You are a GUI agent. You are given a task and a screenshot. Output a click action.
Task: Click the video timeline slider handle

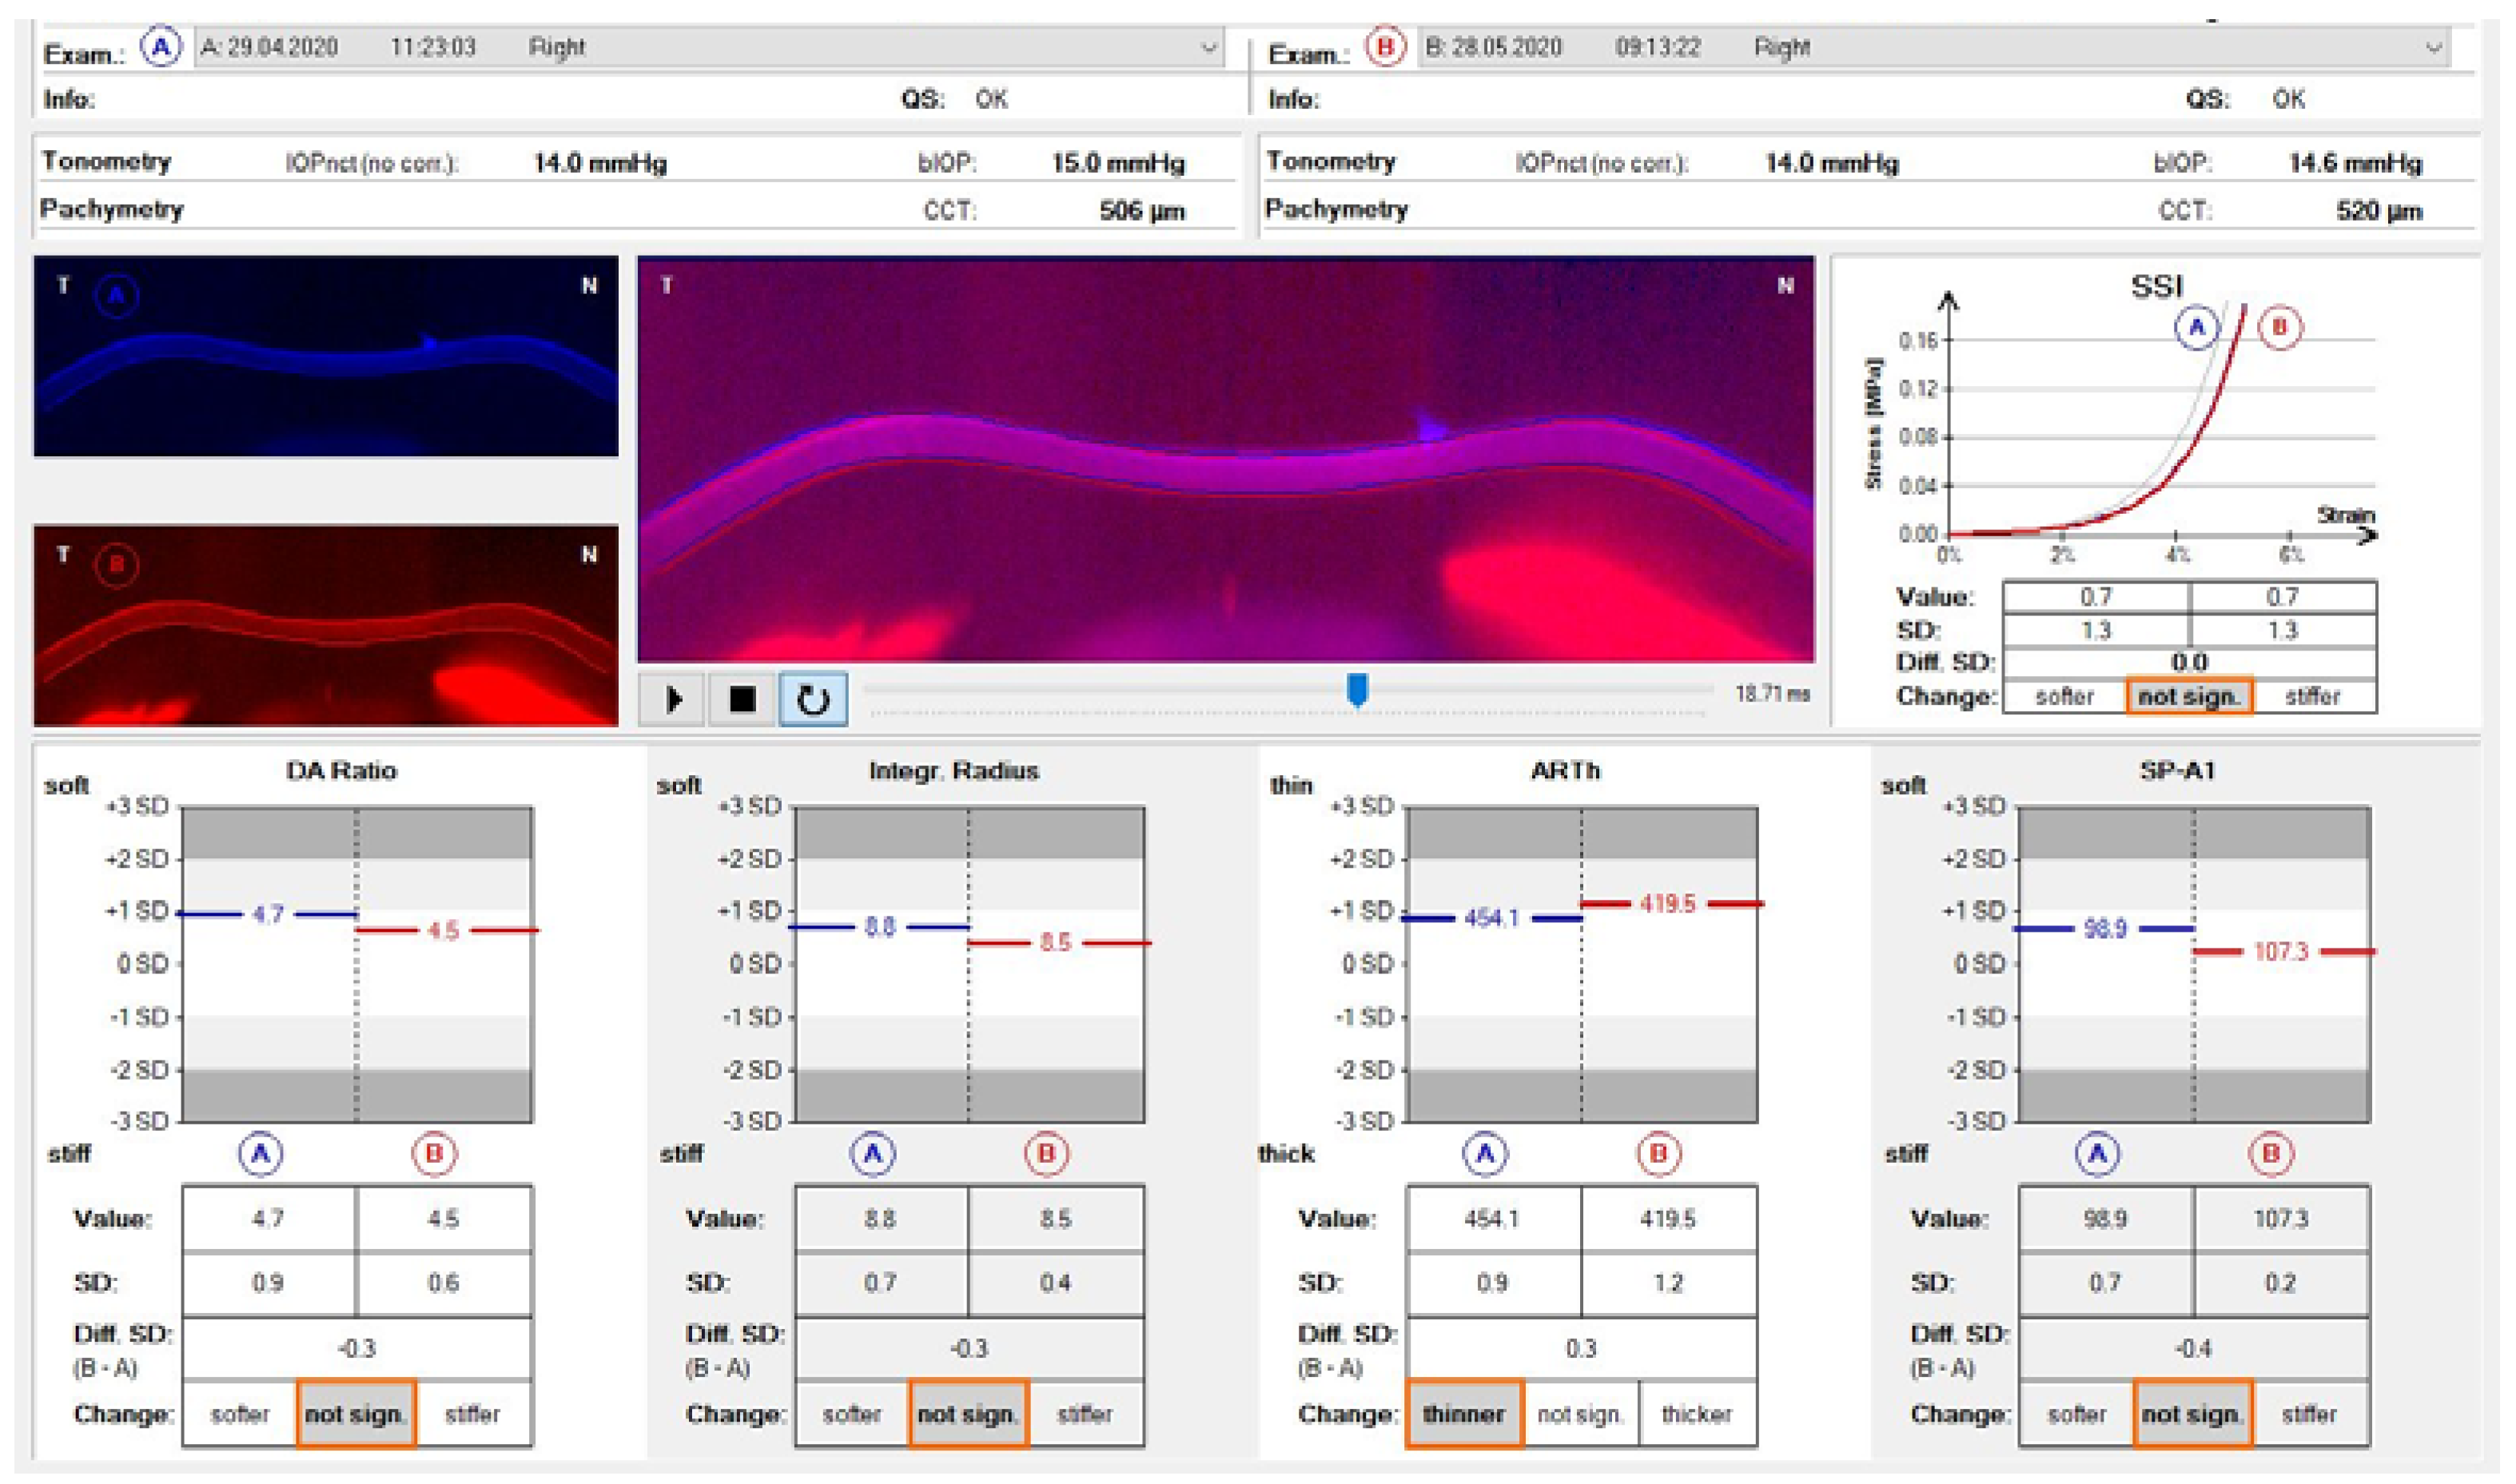(x=1357, y=689)
